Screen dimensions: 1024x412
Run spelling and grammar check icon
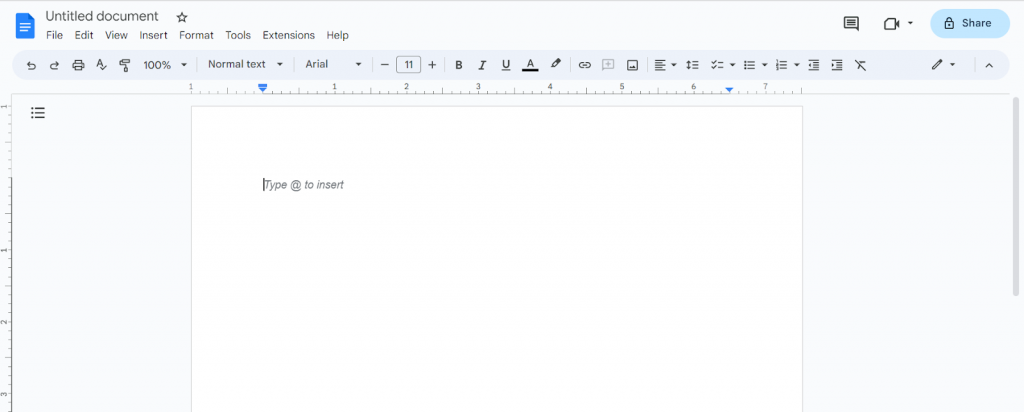101,65
